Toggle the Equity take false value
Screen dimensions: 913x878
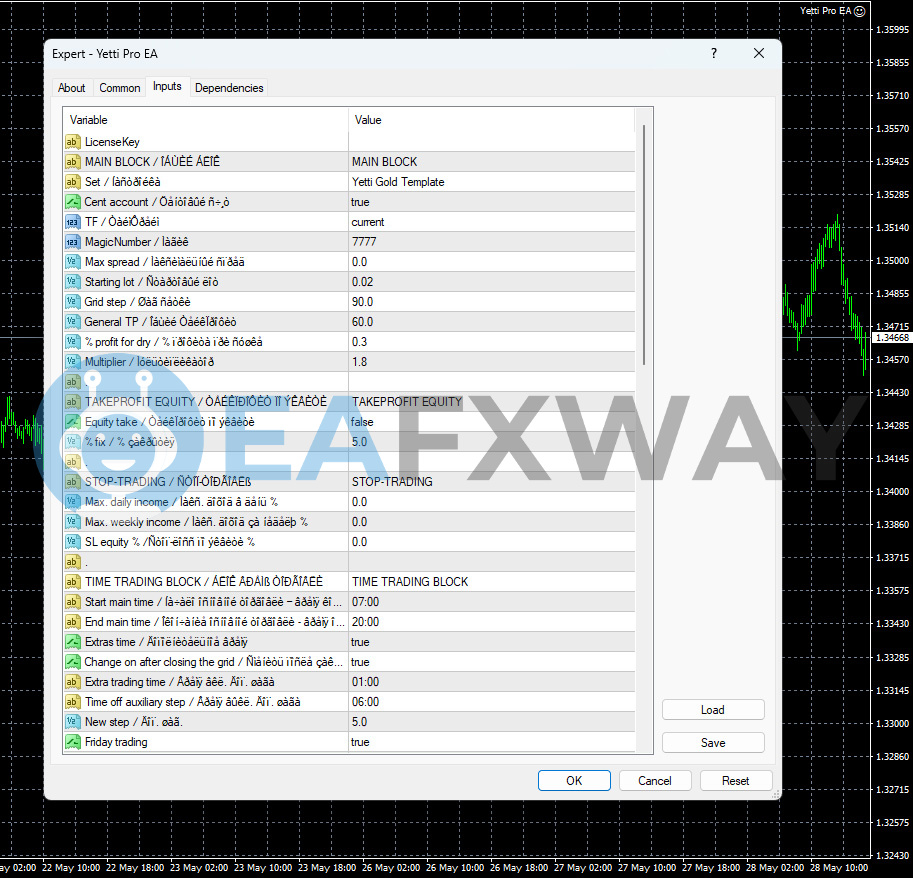(492, 422)
